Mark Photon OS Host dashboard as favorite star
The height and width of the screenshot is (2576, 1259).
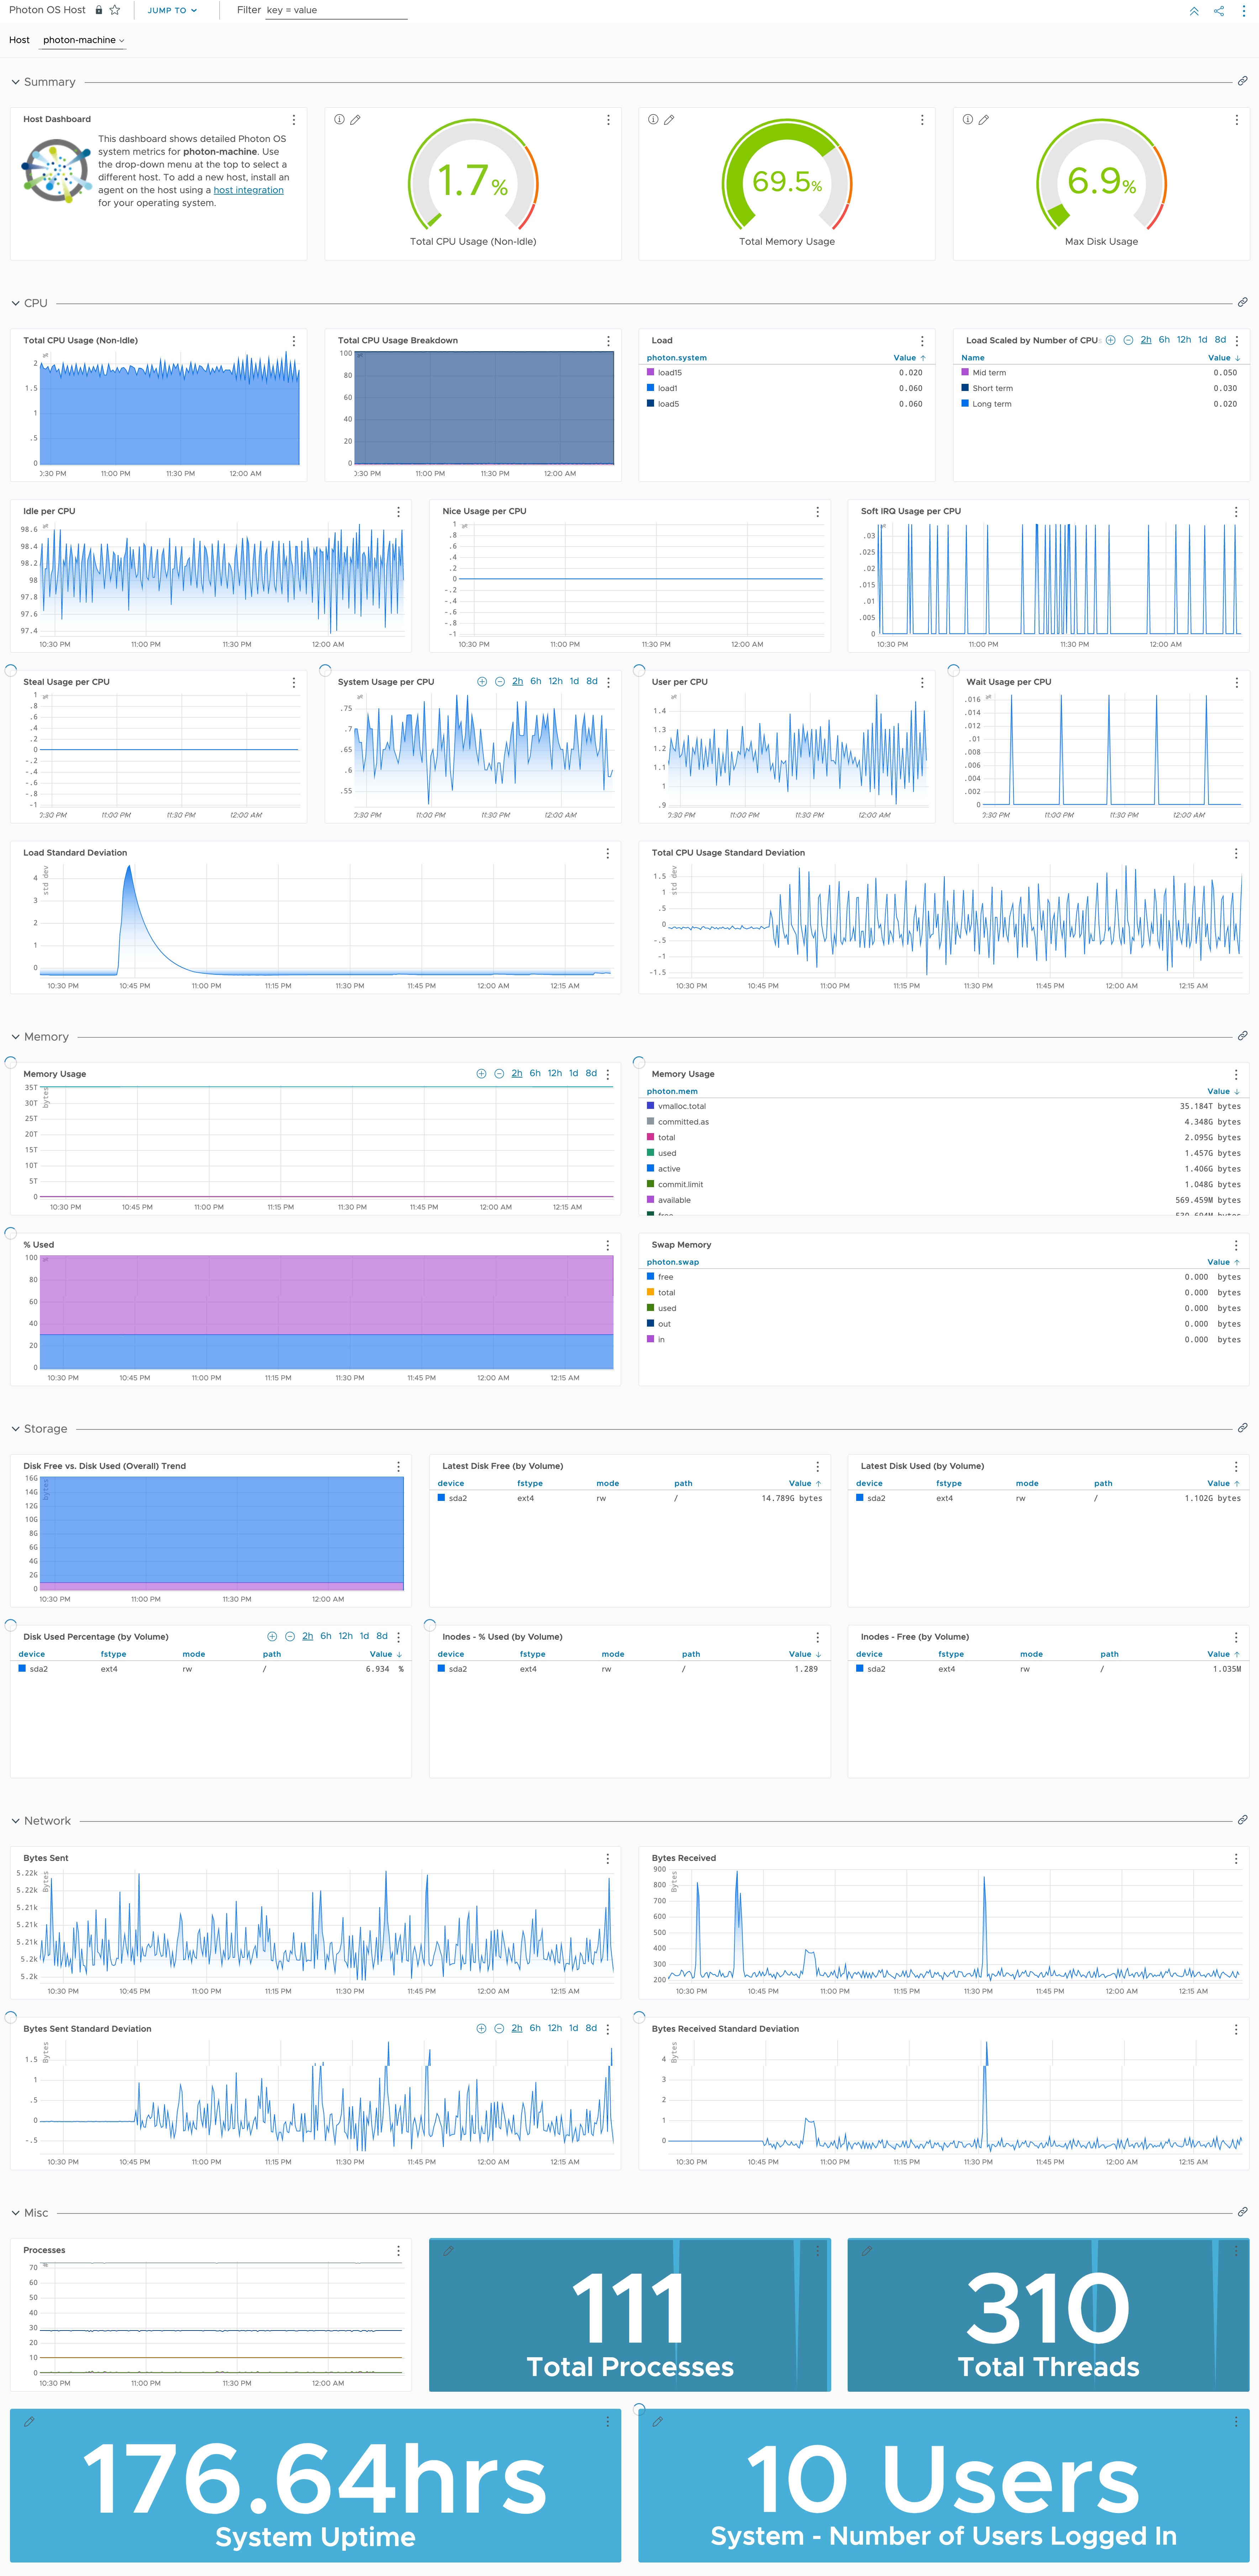115,10
